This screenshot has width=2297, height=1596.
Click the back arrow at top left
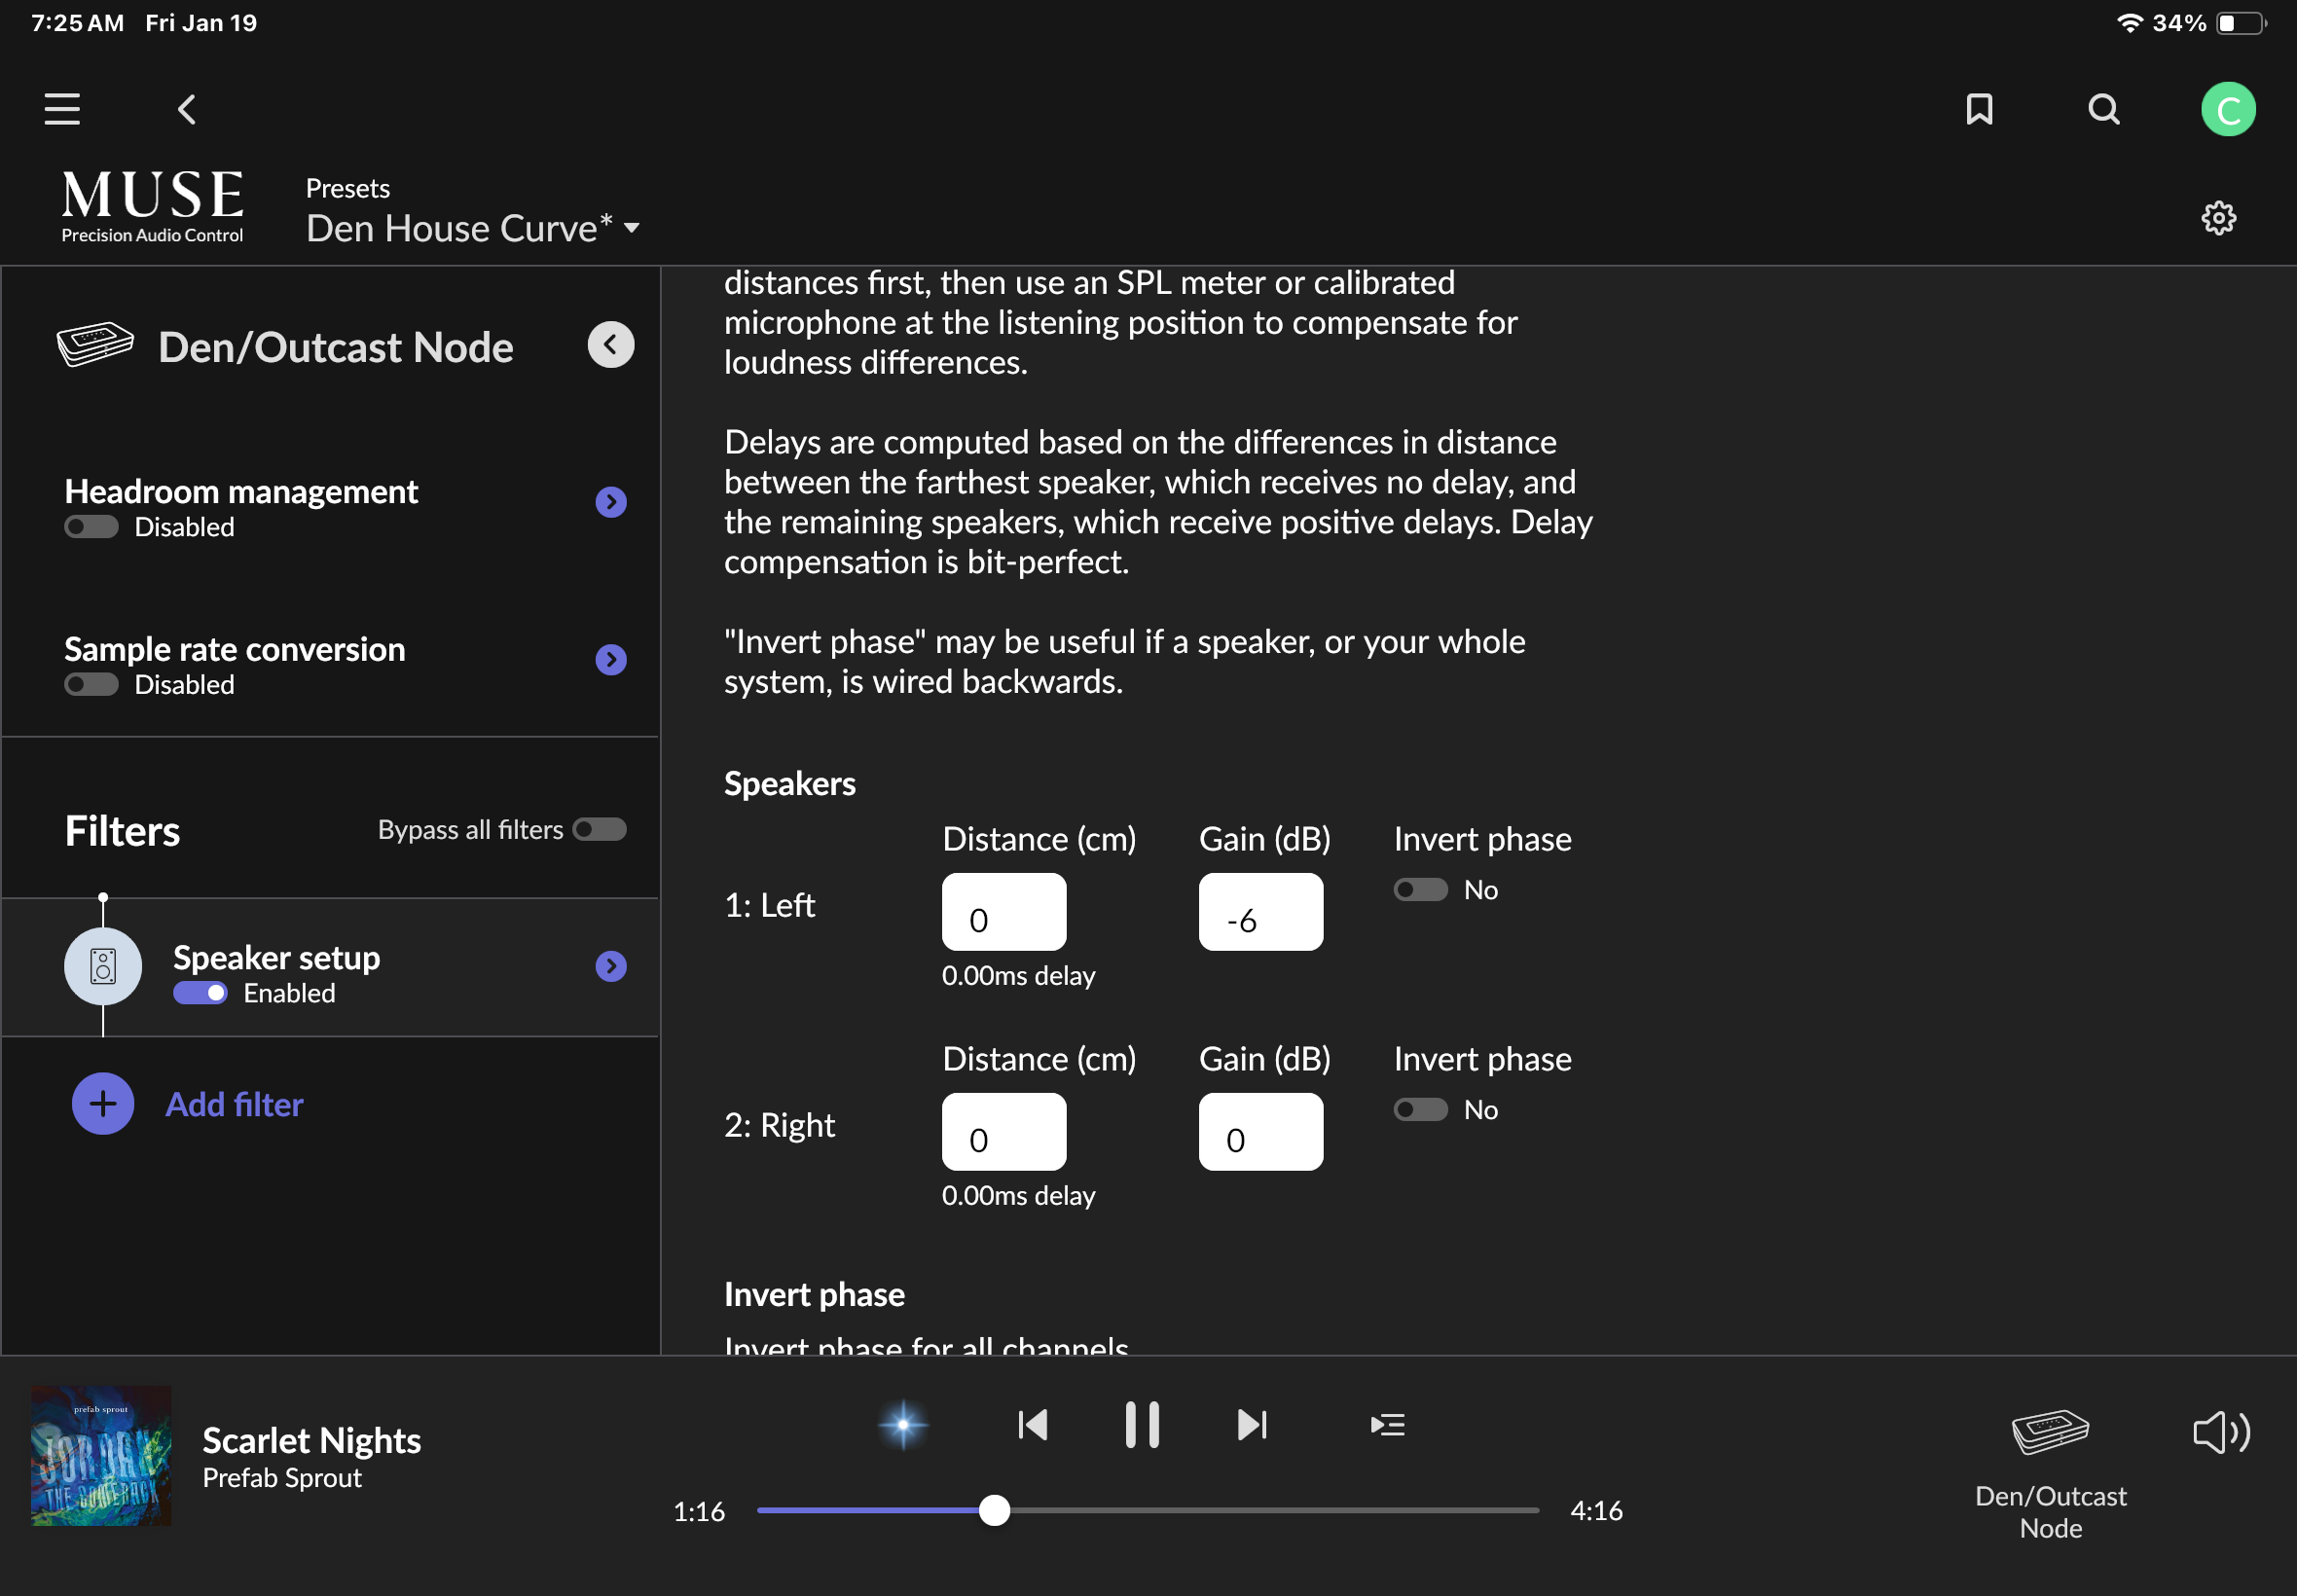click(x=186, y=109)
